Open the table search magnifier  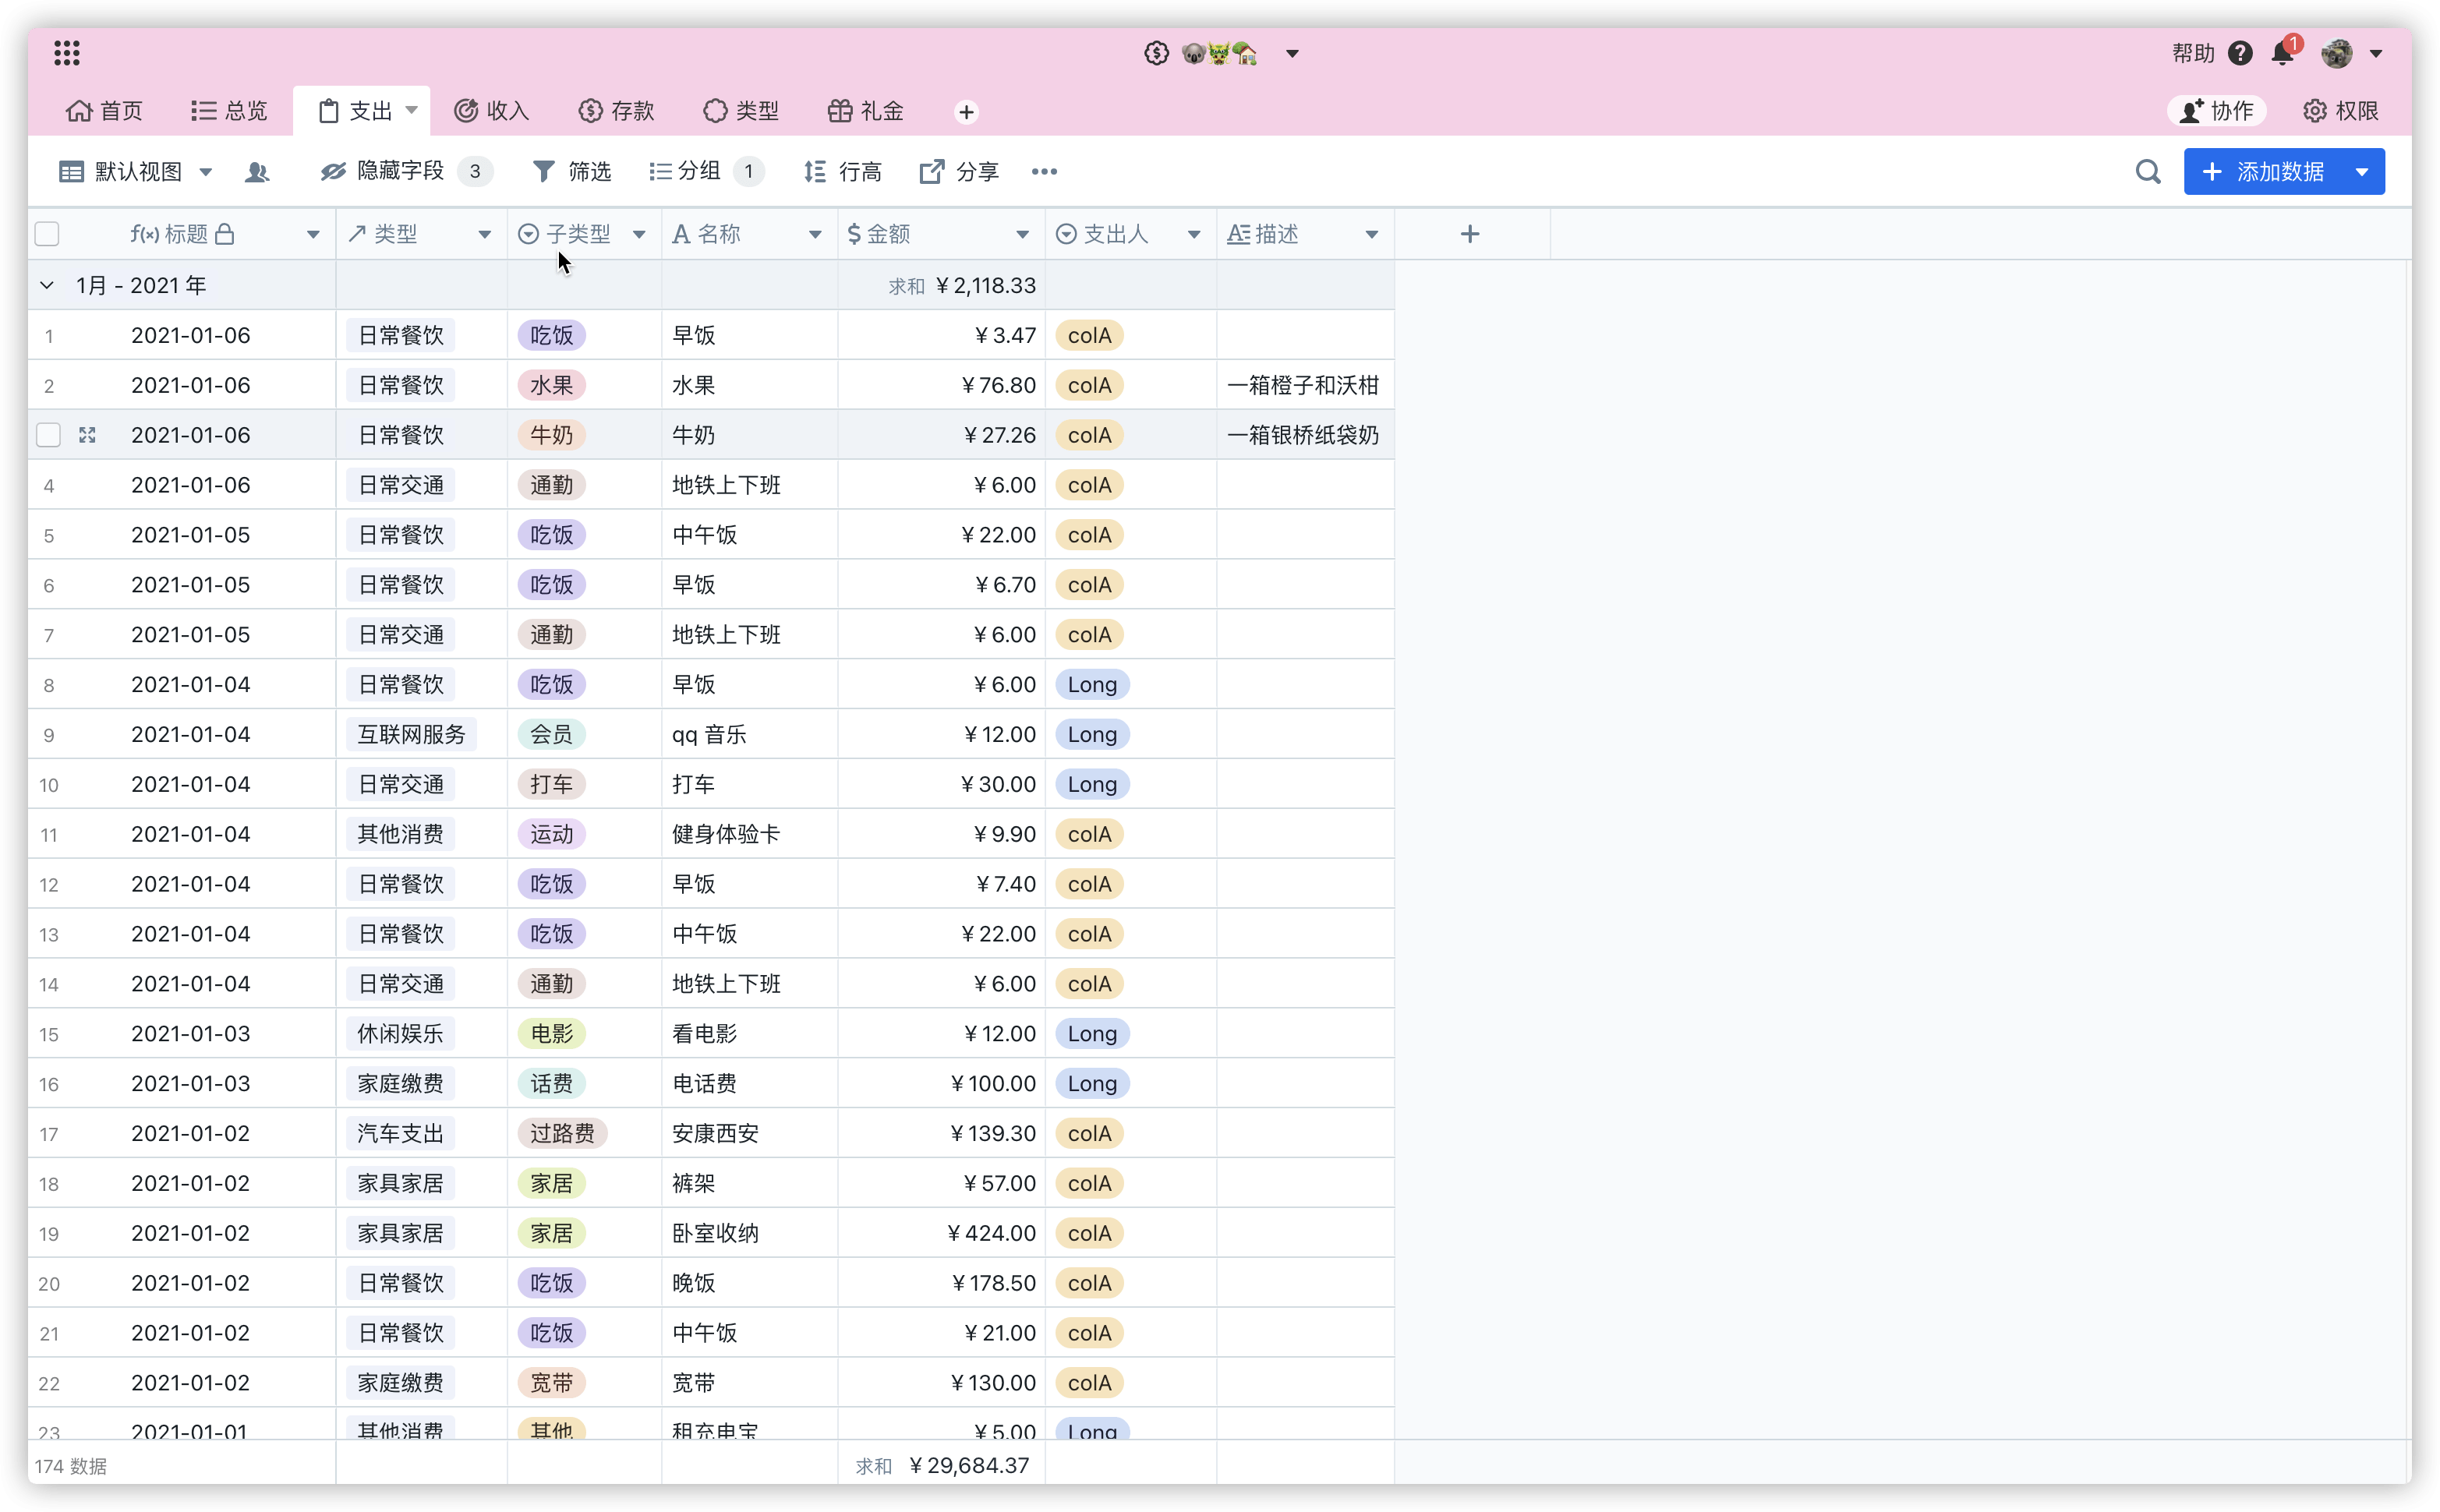(x=2148, y=171)
